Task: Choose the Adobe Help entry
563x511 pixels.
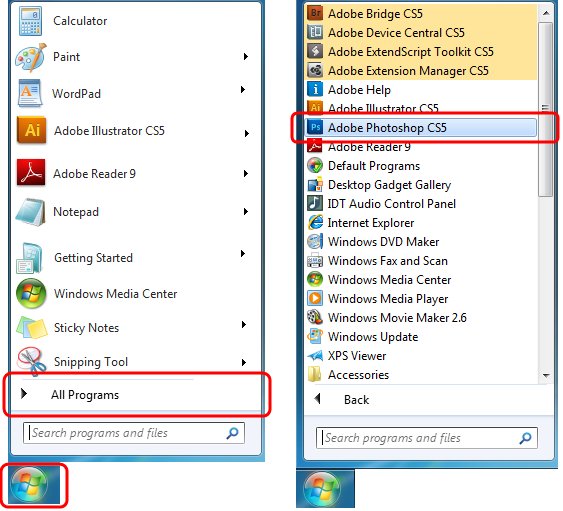Action: click(x=421, y=89)
